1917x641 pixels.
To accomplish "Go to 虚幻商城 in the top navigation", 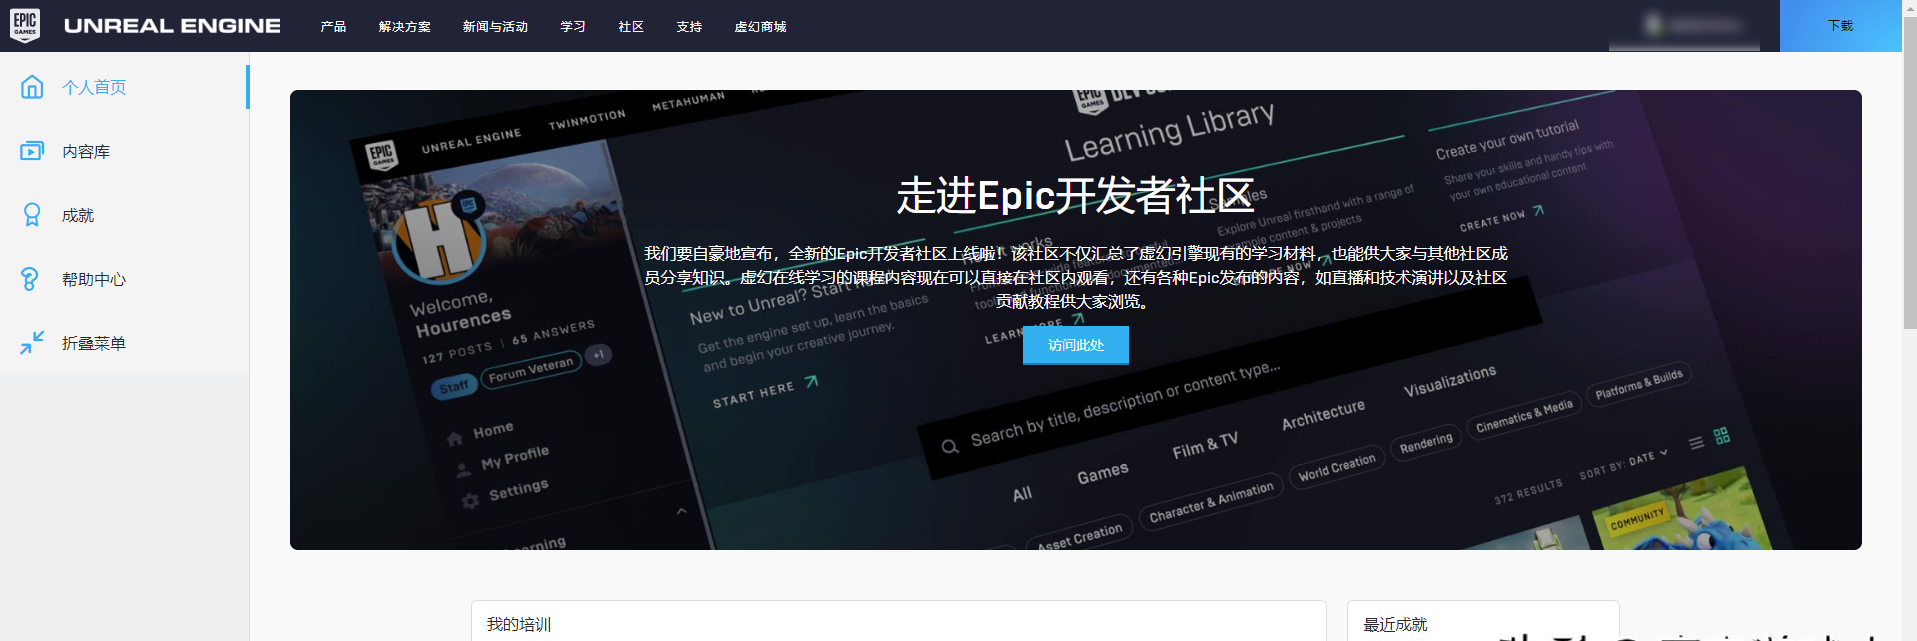I will pyautogui.click(x=760, y=27).
